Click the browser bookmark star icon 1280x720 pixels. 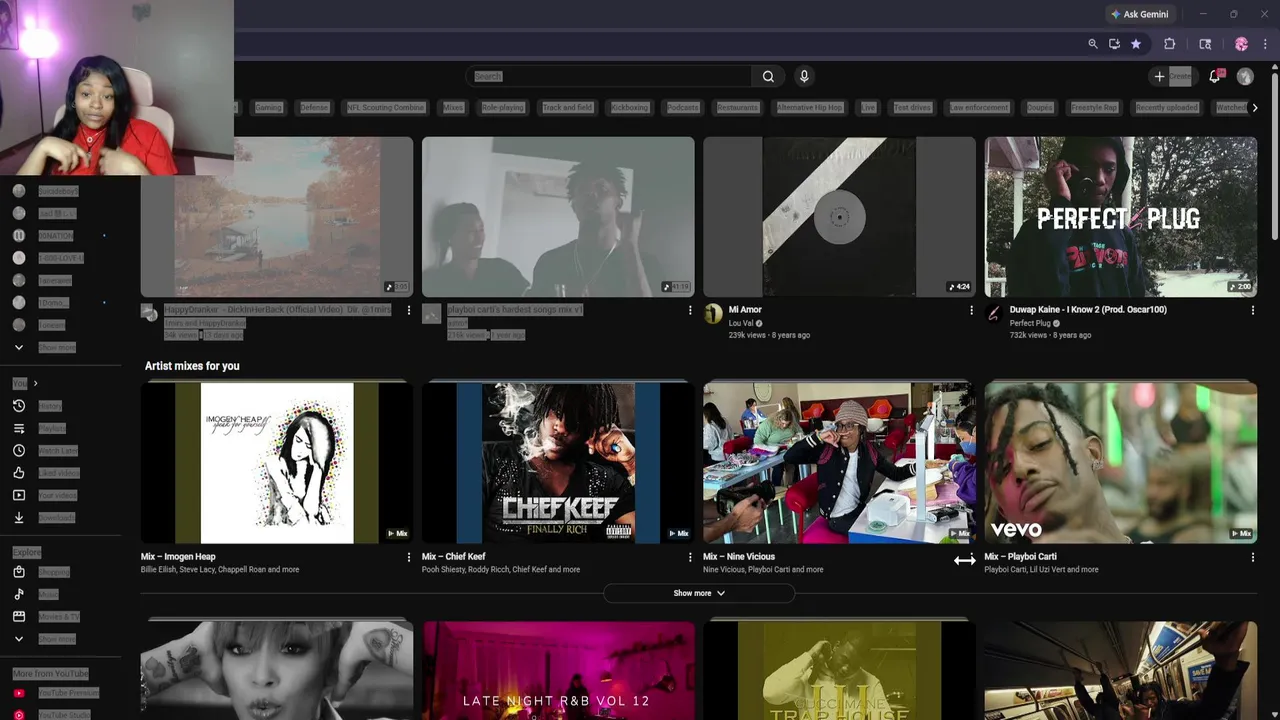pyautogui.click(x=1136, y=44)
